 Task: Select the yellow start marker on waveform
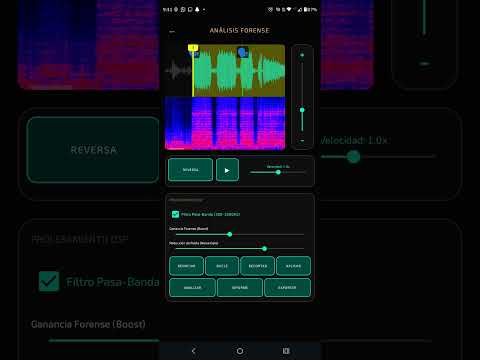coord(193,48)
